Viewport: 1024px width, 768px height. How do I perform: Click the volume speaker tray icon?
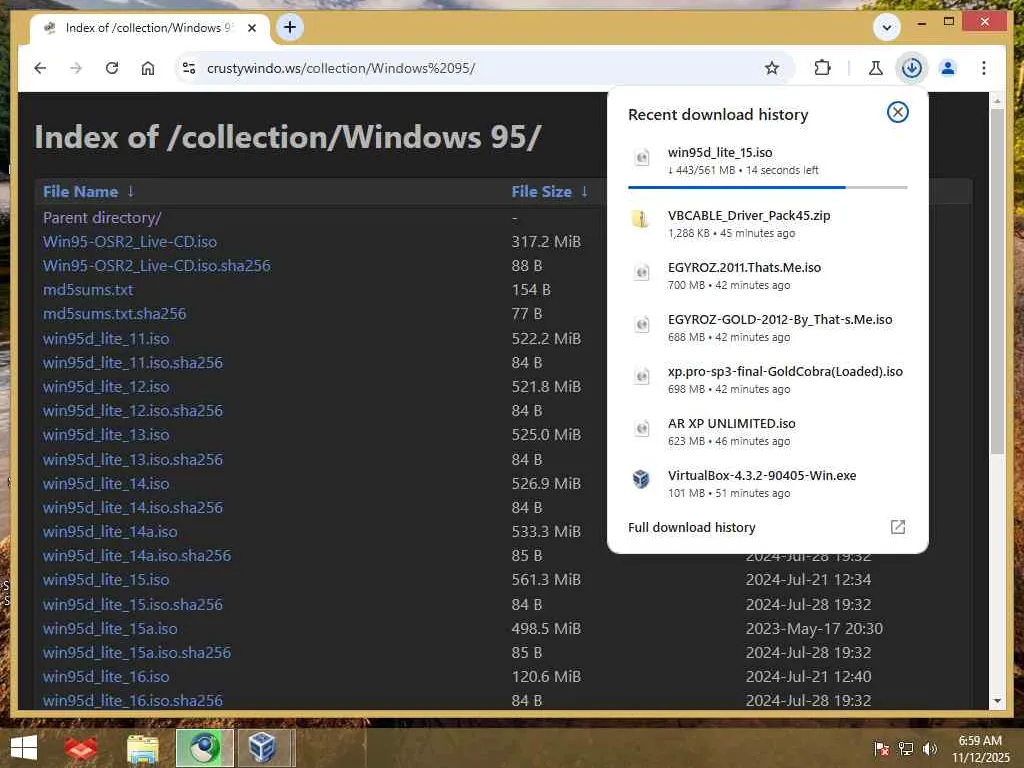[x=930, y=748]
